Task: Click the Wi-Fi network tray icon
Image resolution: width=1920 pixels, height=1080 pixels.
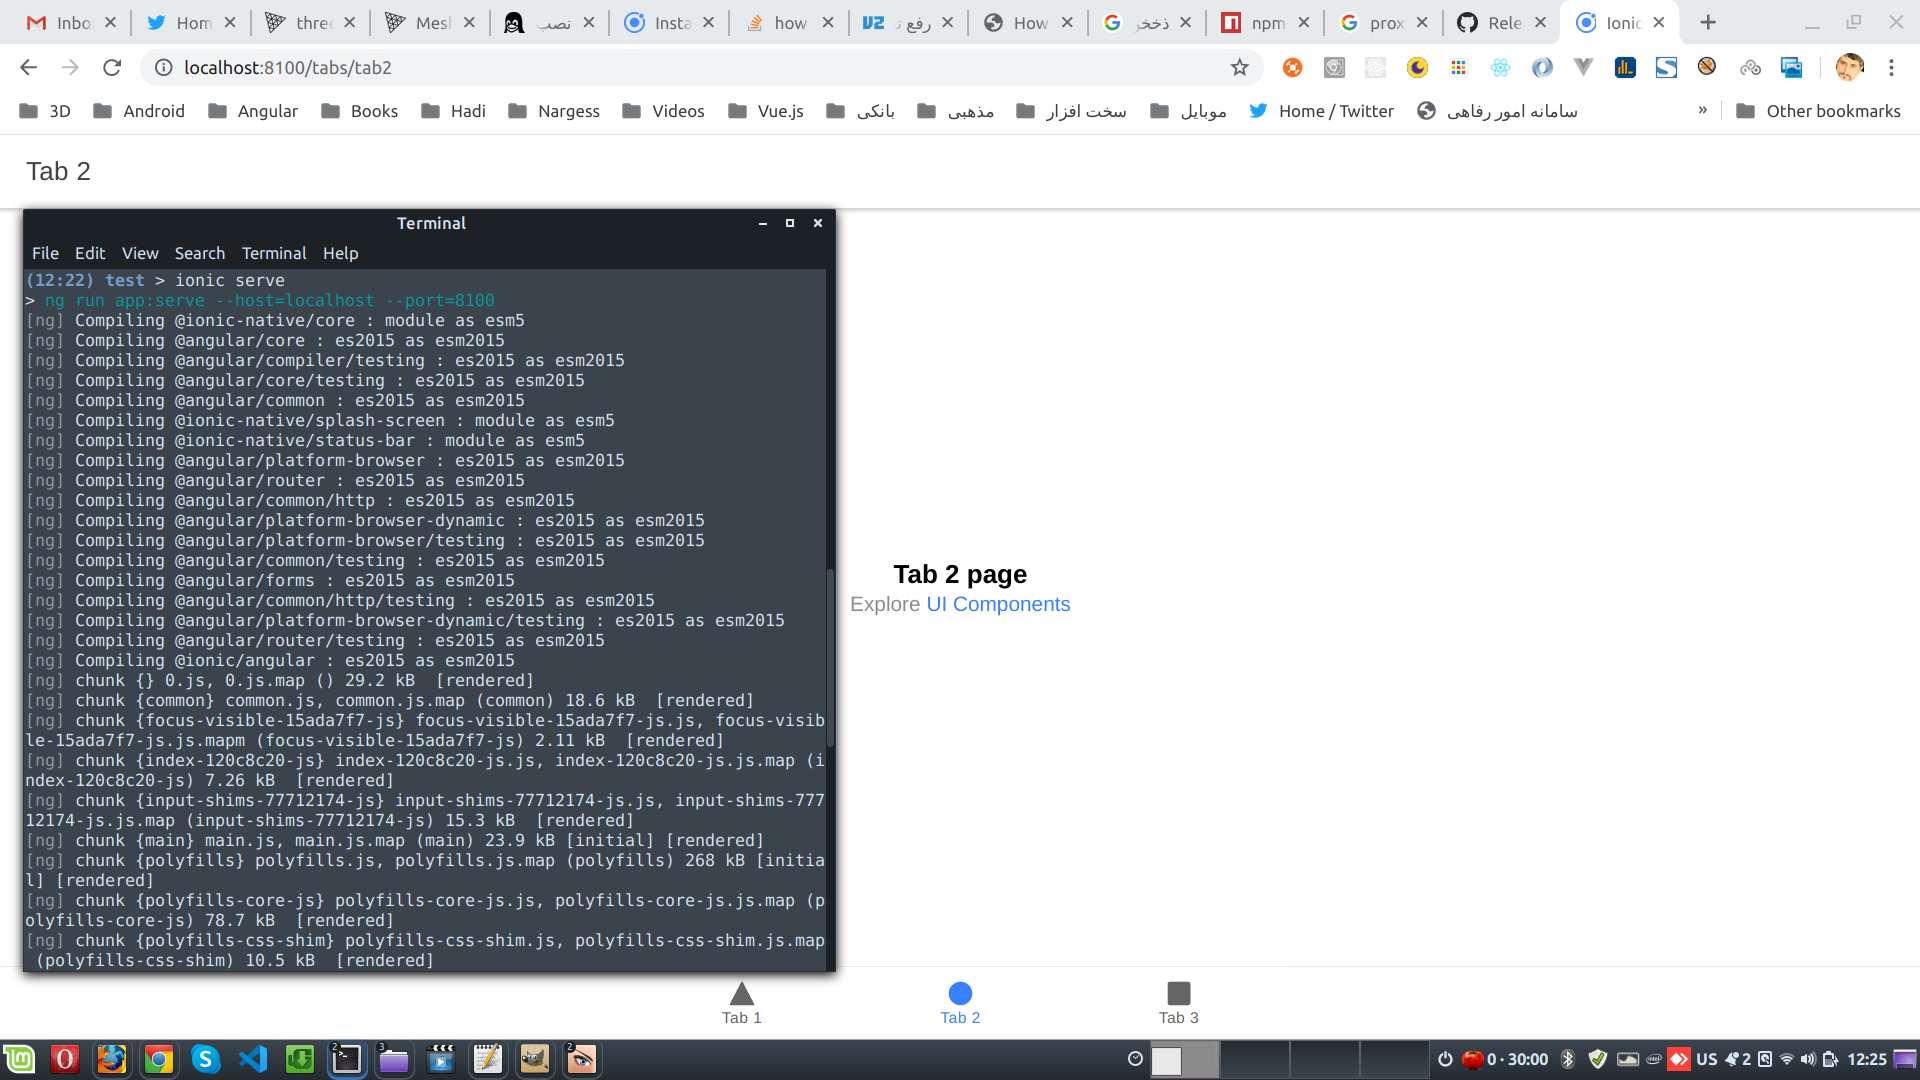Action: coord(1787,1059)
